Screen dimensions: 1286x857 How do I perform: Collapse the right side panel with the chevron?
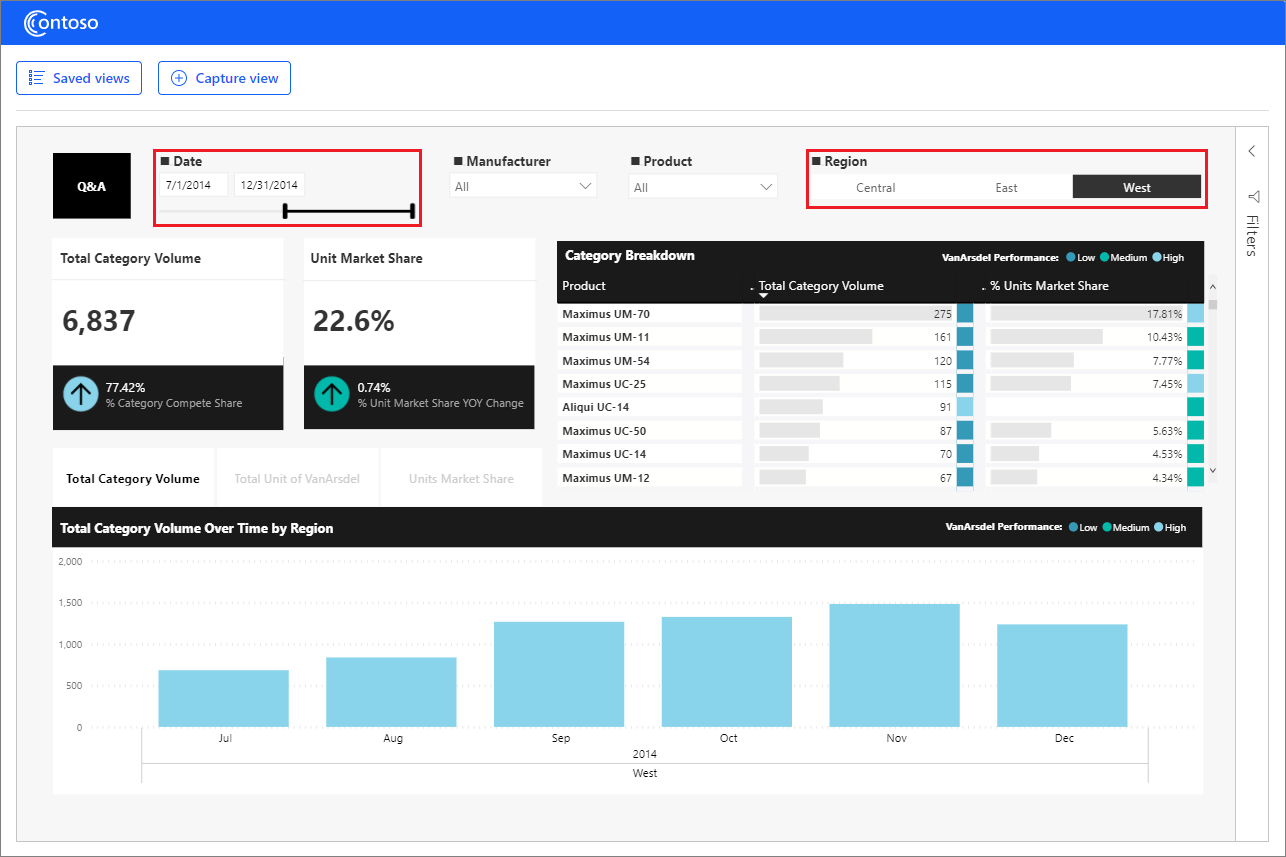coord(1251,151)
